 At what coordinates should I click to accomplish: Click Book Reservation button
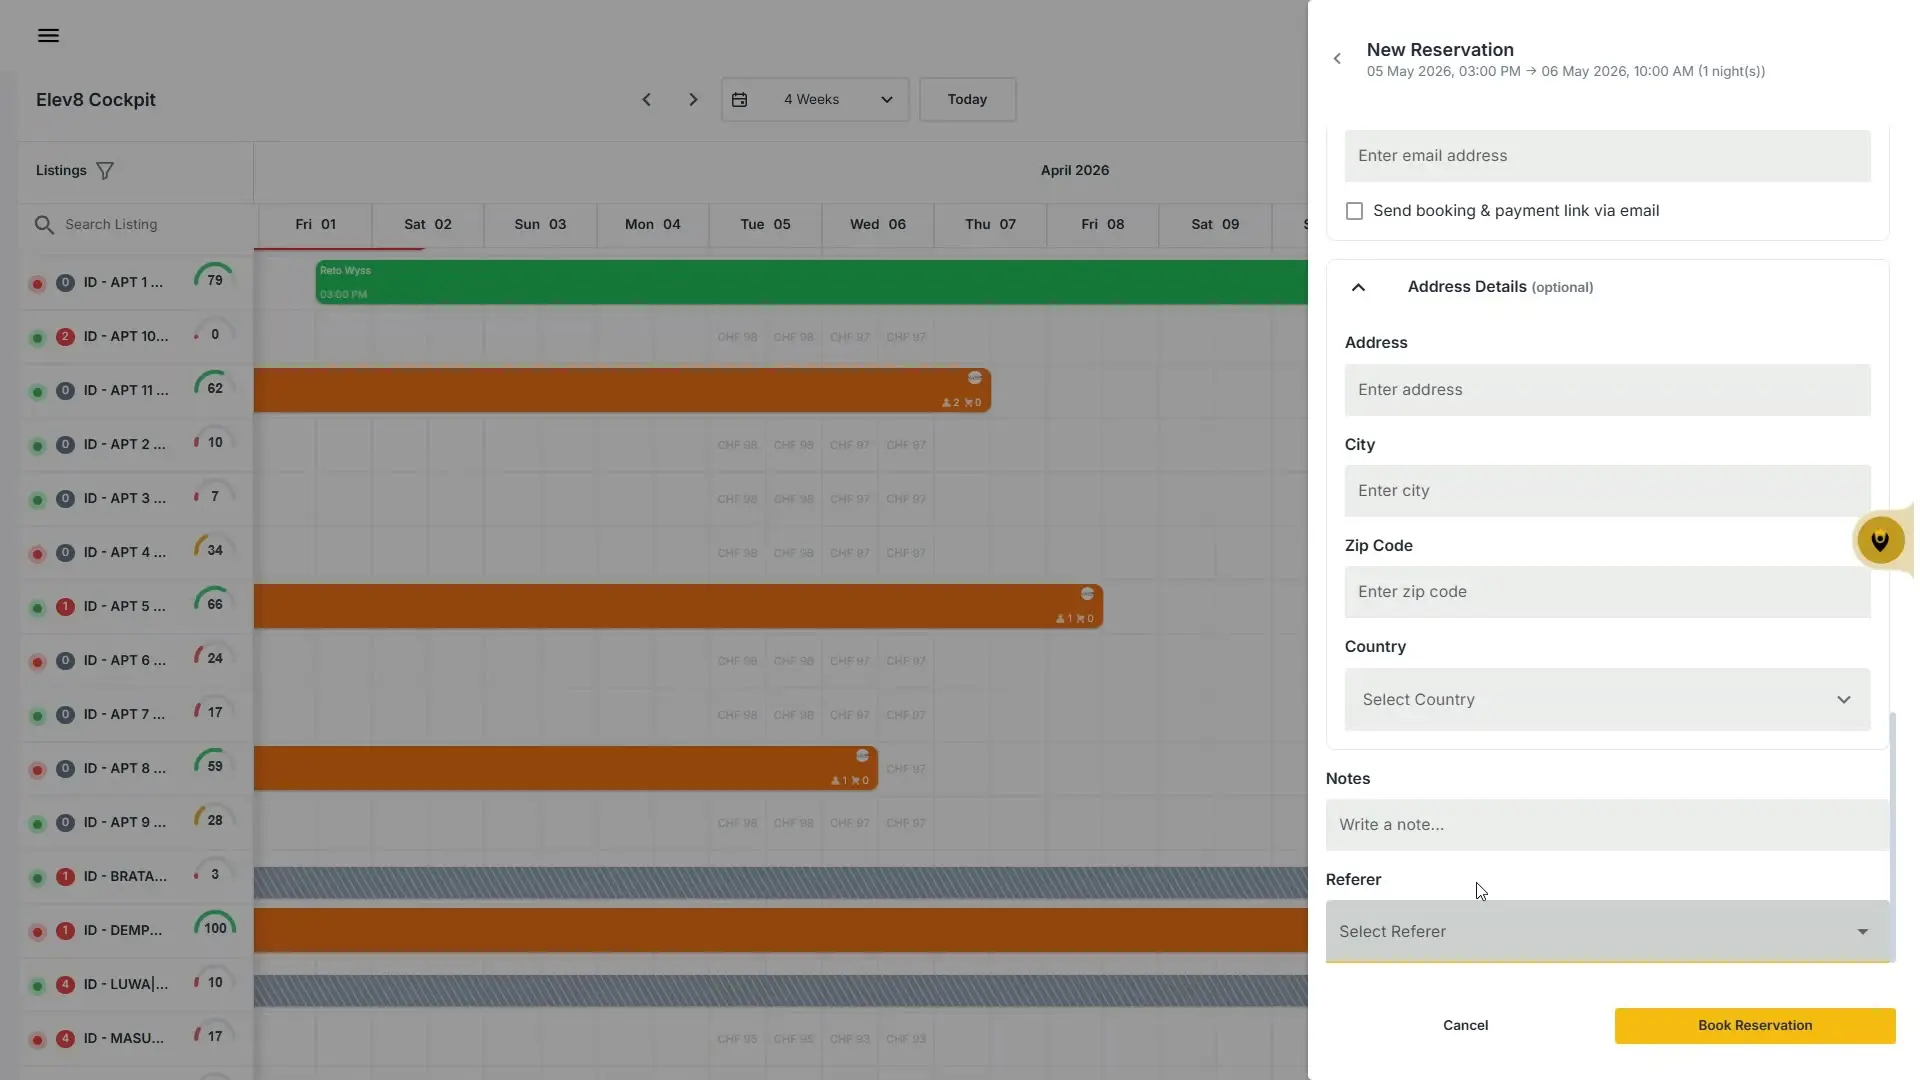[x=1754, y=1026]
